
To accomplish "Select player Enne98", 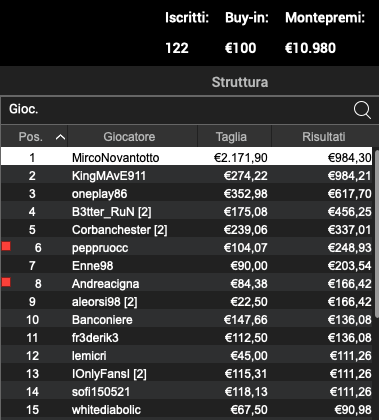I will click(187, 265).
